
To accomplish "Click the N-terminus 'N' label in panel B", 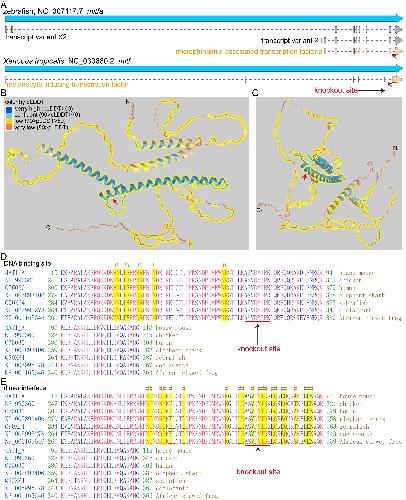I will point(127,101).
